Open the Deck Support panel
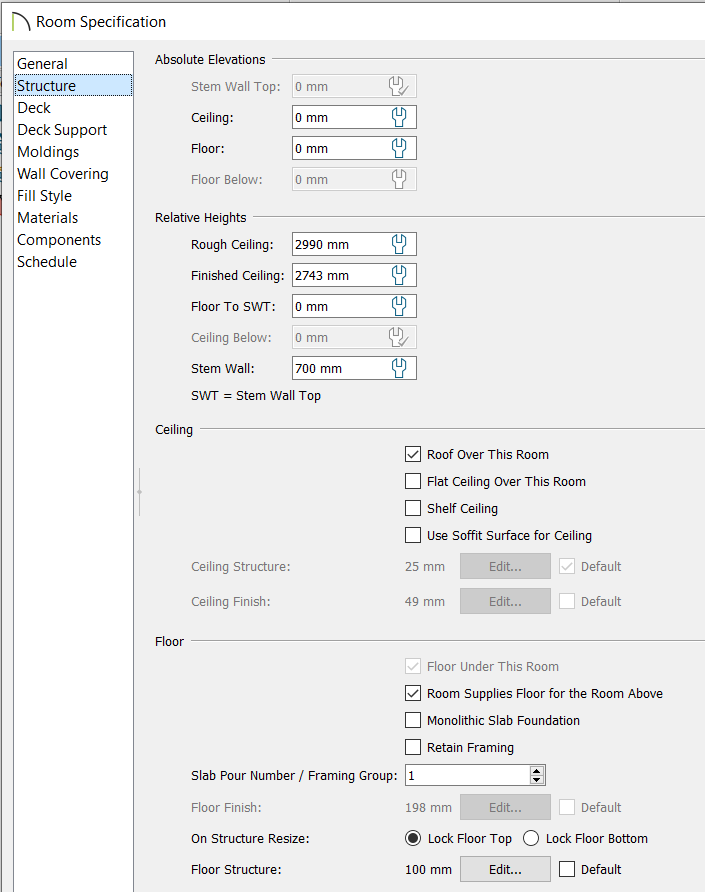 click(x=73, y=130)
